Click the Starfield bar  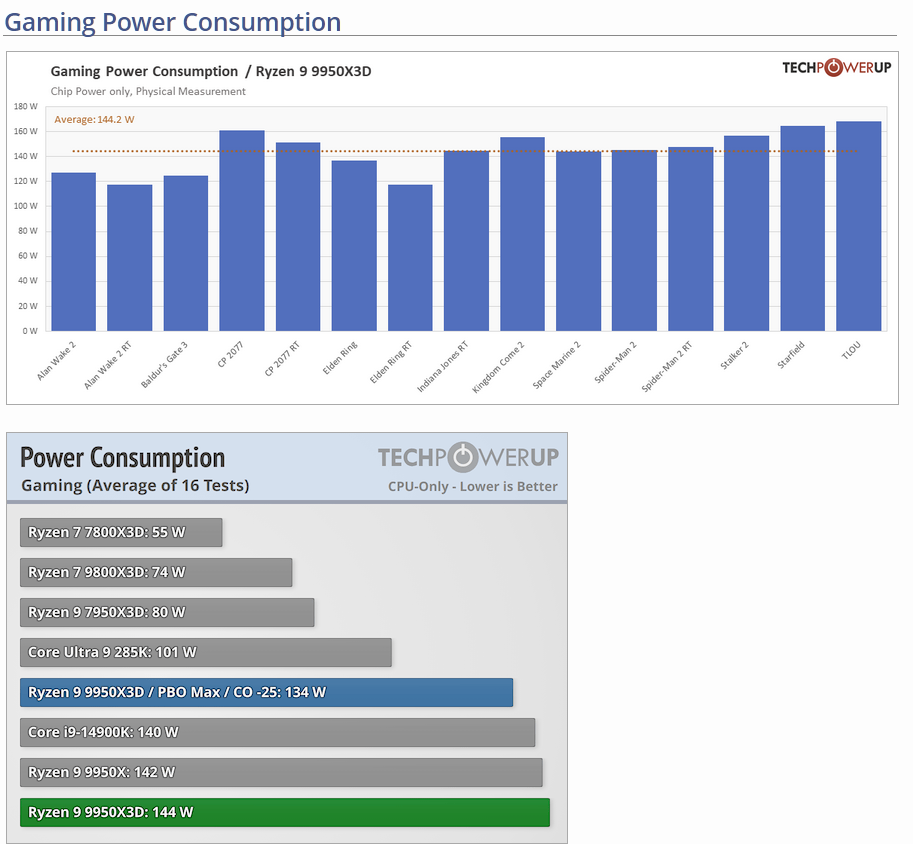tap(802, 228)
